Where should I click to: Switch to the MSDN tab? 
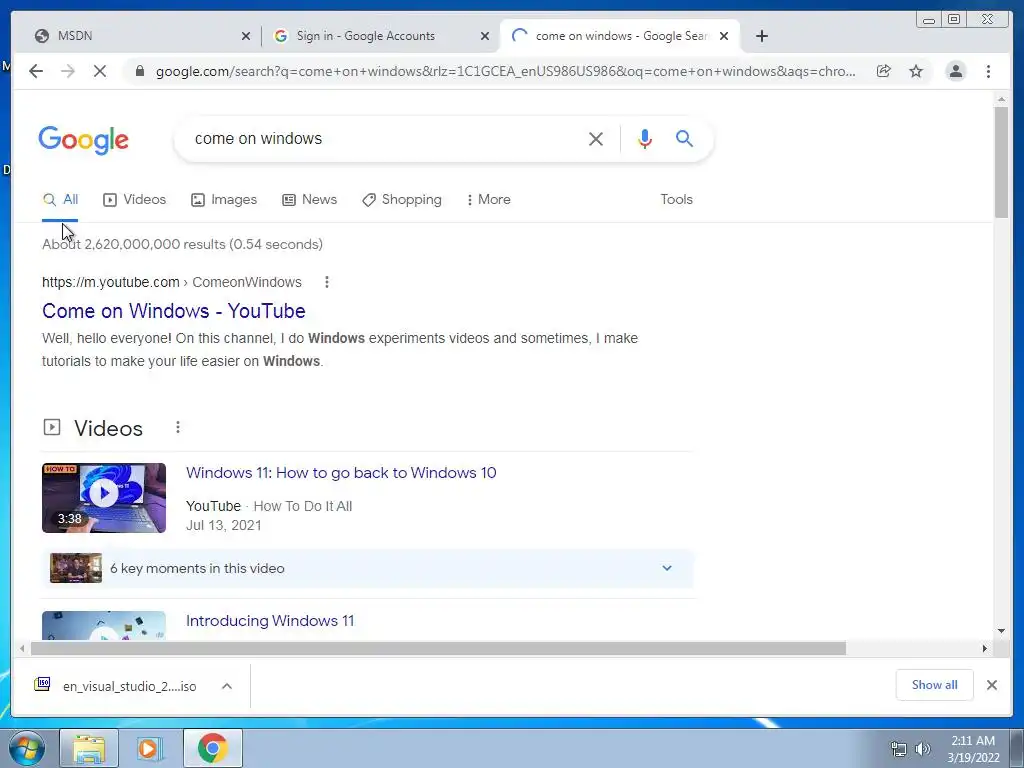click(137, 36)
